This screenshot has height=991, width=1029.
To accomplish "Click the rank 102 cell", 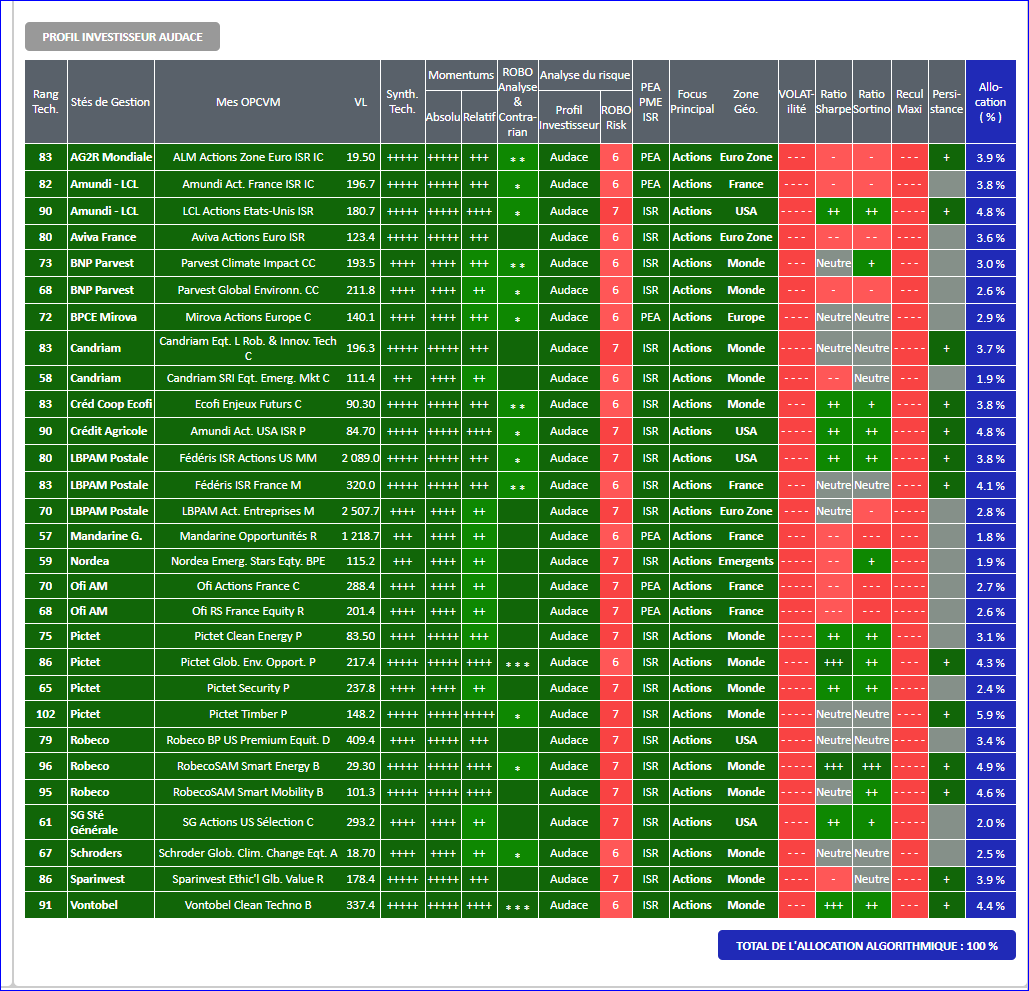I will [x=45, y=713].
